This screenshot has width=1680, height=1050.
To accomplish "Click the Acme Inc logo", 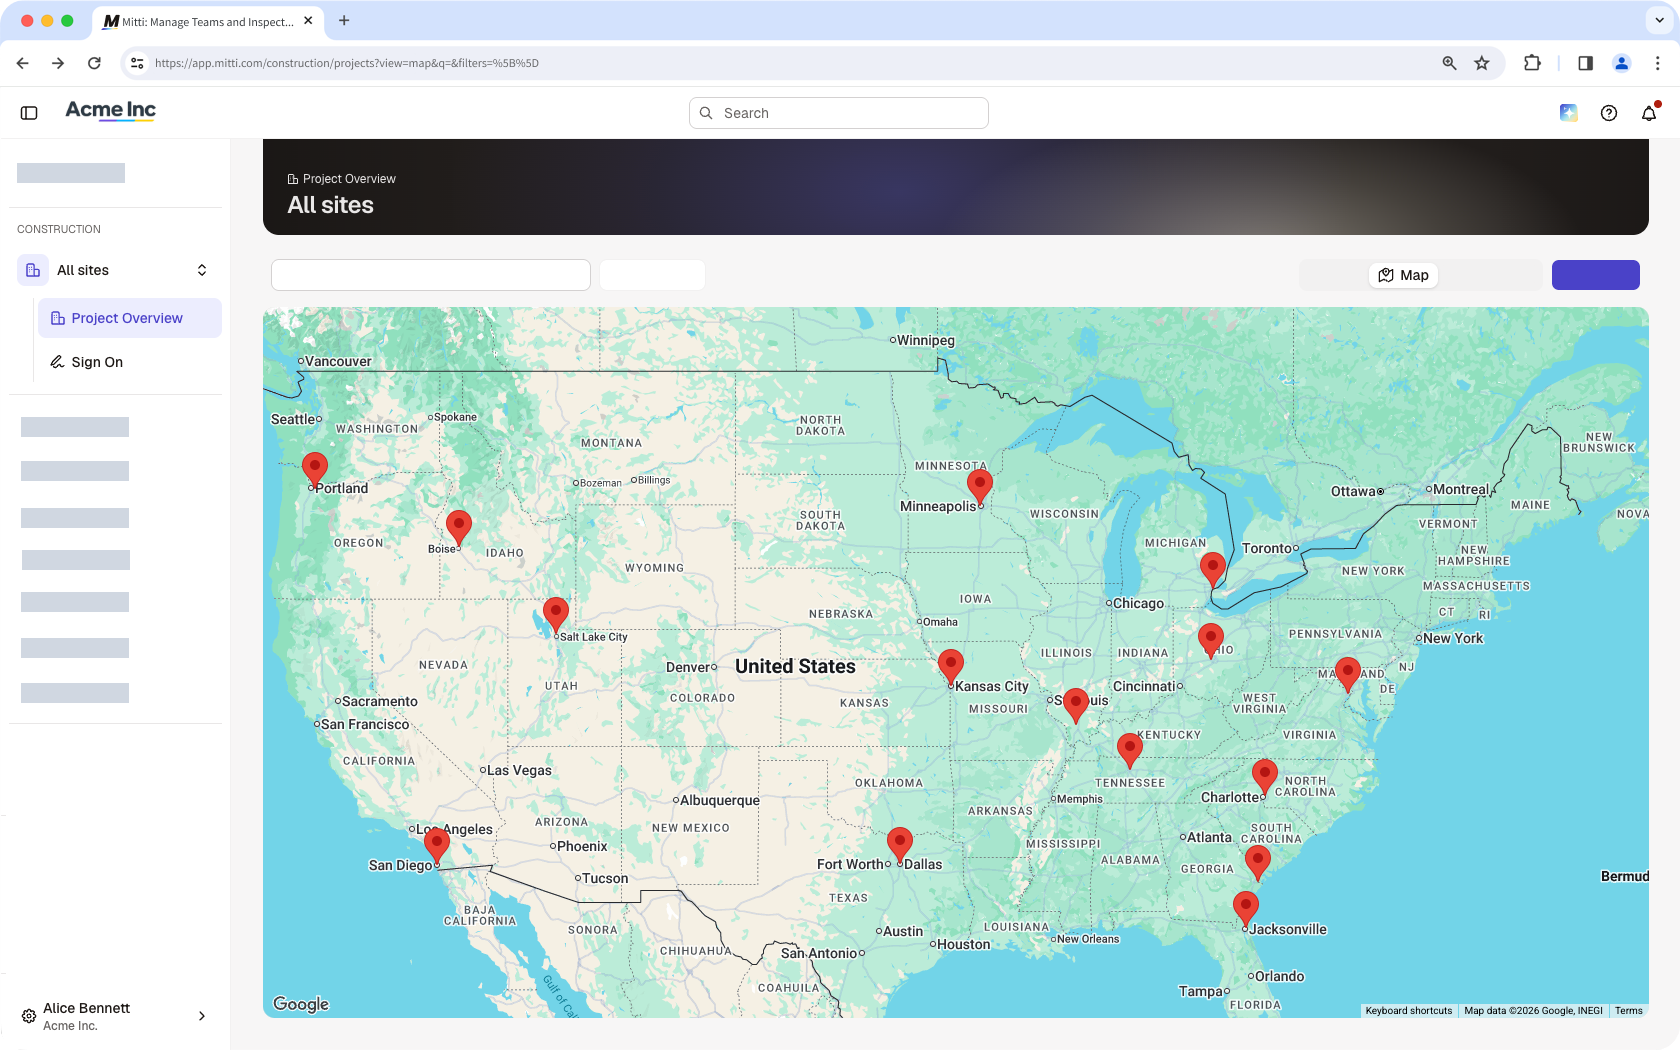I will coord(110,110).
